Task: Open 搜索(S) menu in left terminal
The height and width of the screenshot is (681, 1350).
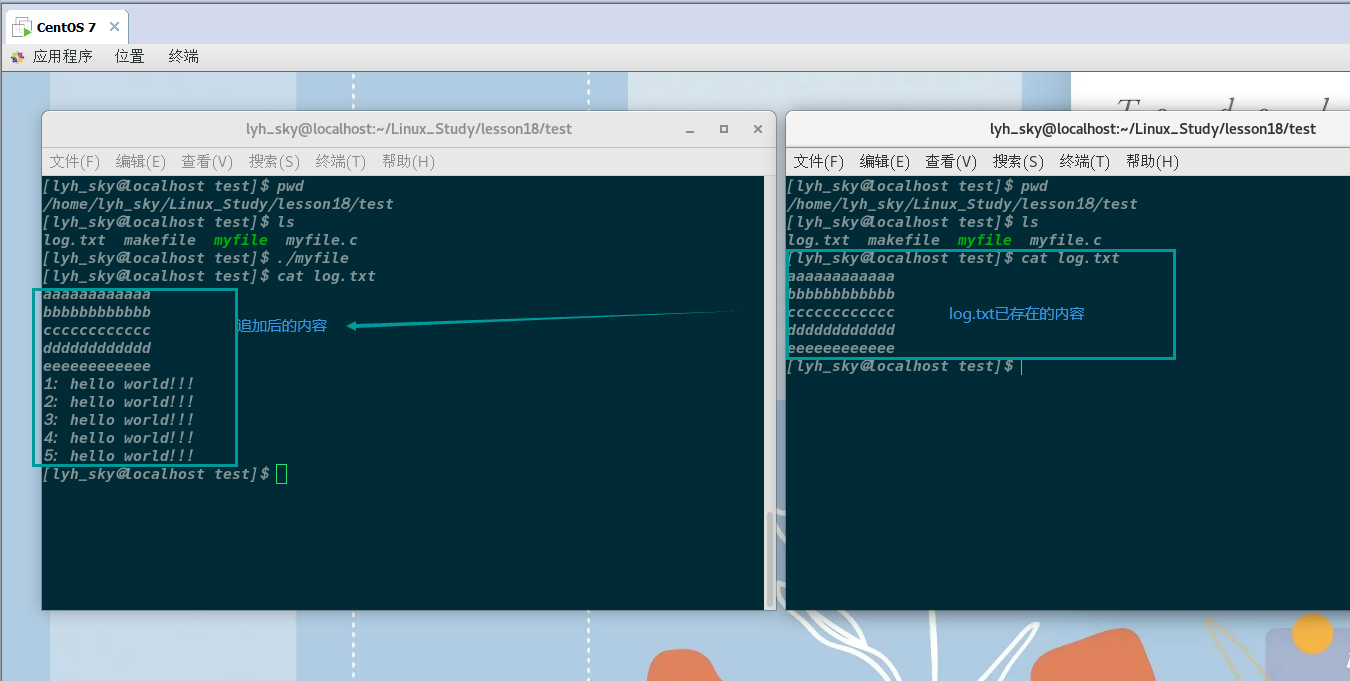Action: click(x=274, y=161)
